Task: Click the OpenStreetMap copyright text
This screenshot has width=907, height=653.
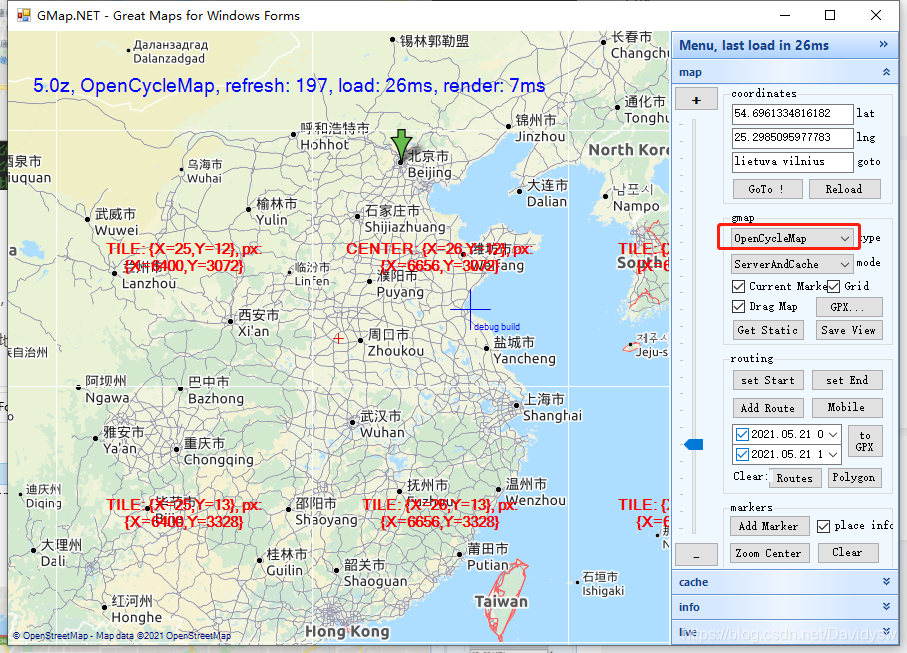Action: point(122,636)
